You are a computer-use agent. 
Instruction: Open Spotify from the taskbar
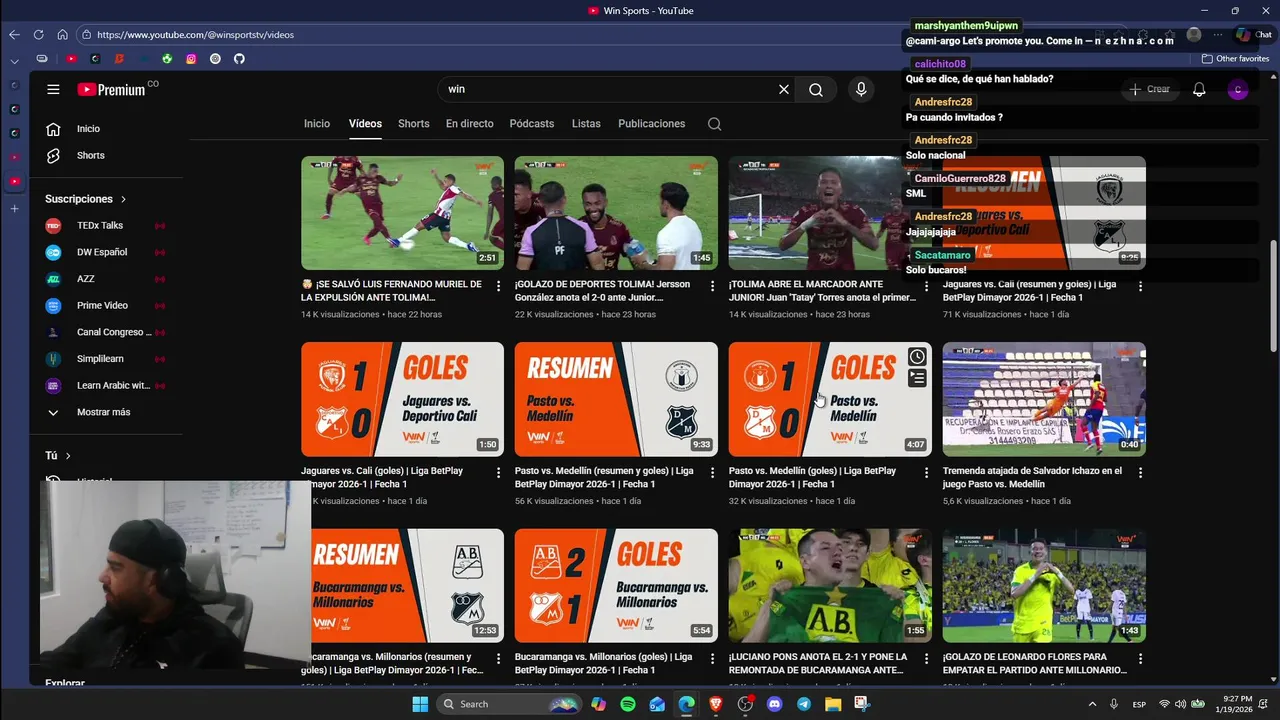point(628,704)
